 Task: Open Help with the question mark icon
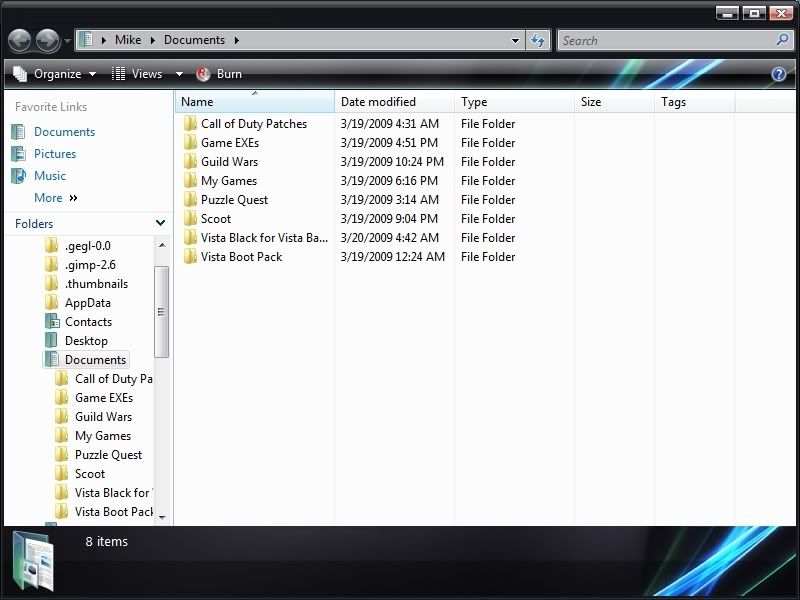[779, 74]
